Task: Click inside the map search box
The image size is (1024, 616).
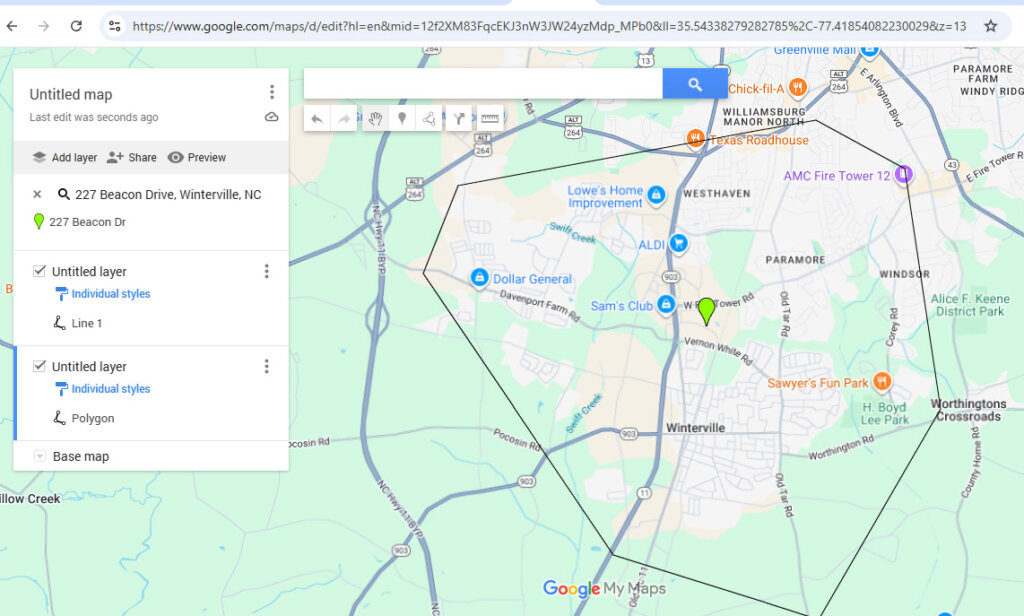Action: click(482, 85)
